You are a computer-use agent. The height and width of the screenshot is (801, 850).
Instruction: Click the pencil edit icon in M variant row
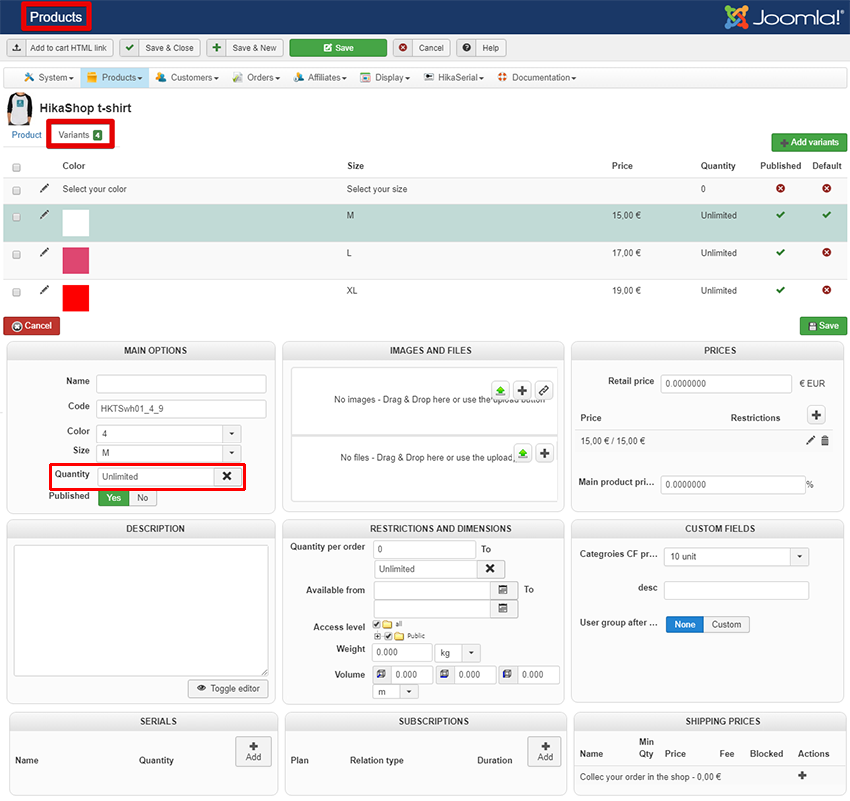[44, 215]
